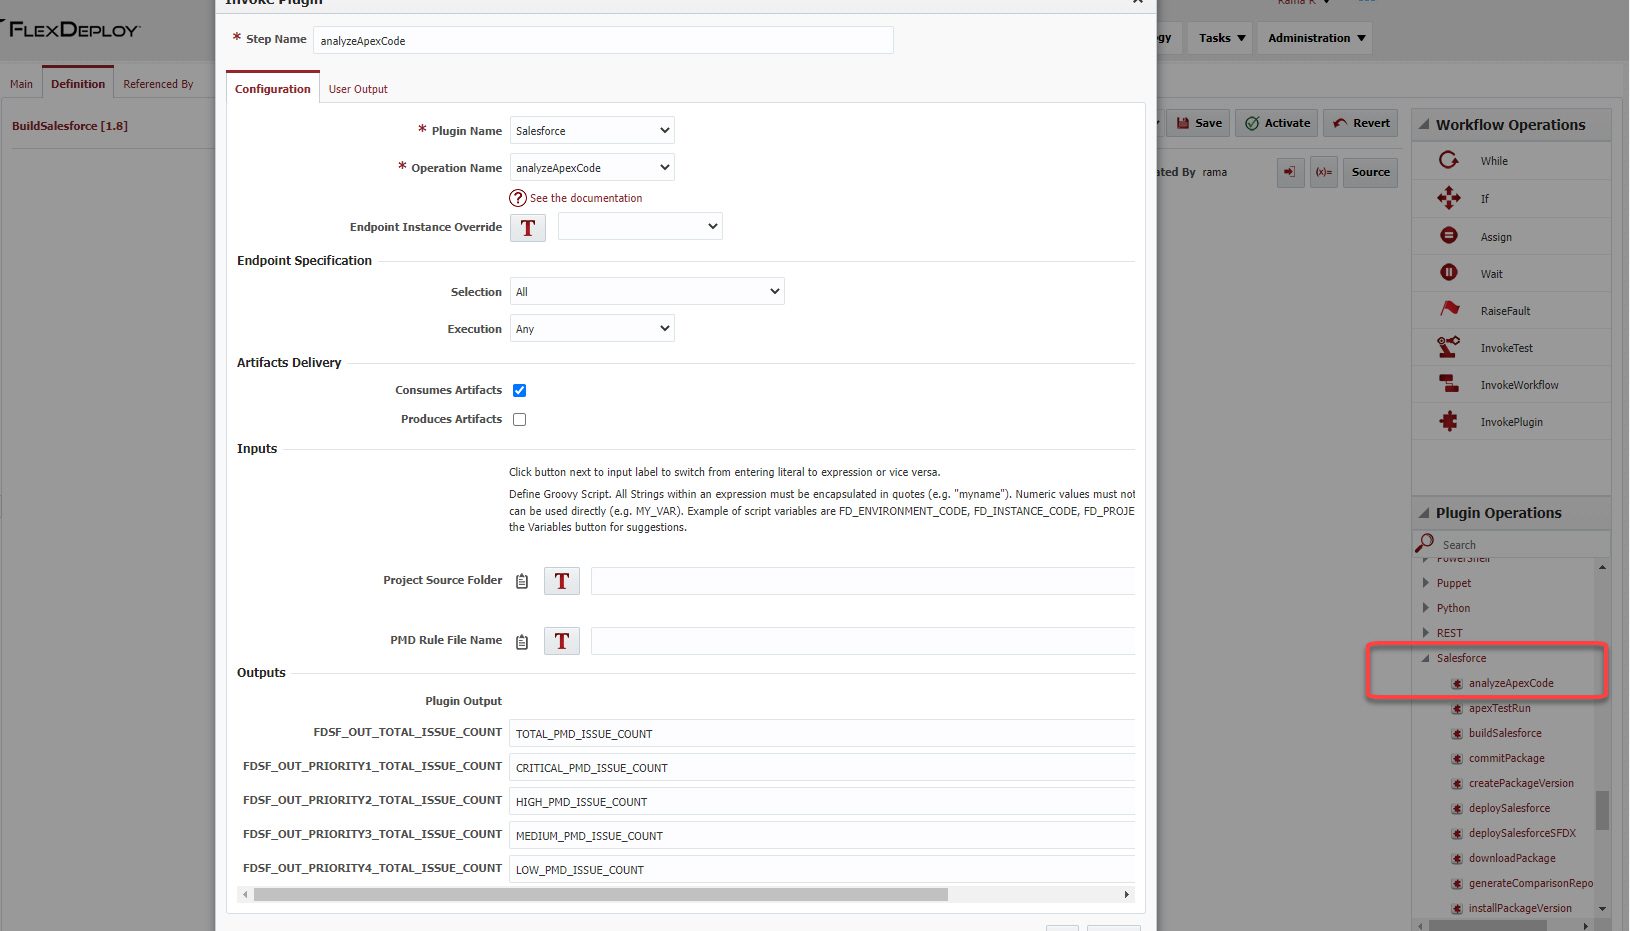Click the Revert button
Viewport: 1630px width, 931px height.
tap(1361, 123)
